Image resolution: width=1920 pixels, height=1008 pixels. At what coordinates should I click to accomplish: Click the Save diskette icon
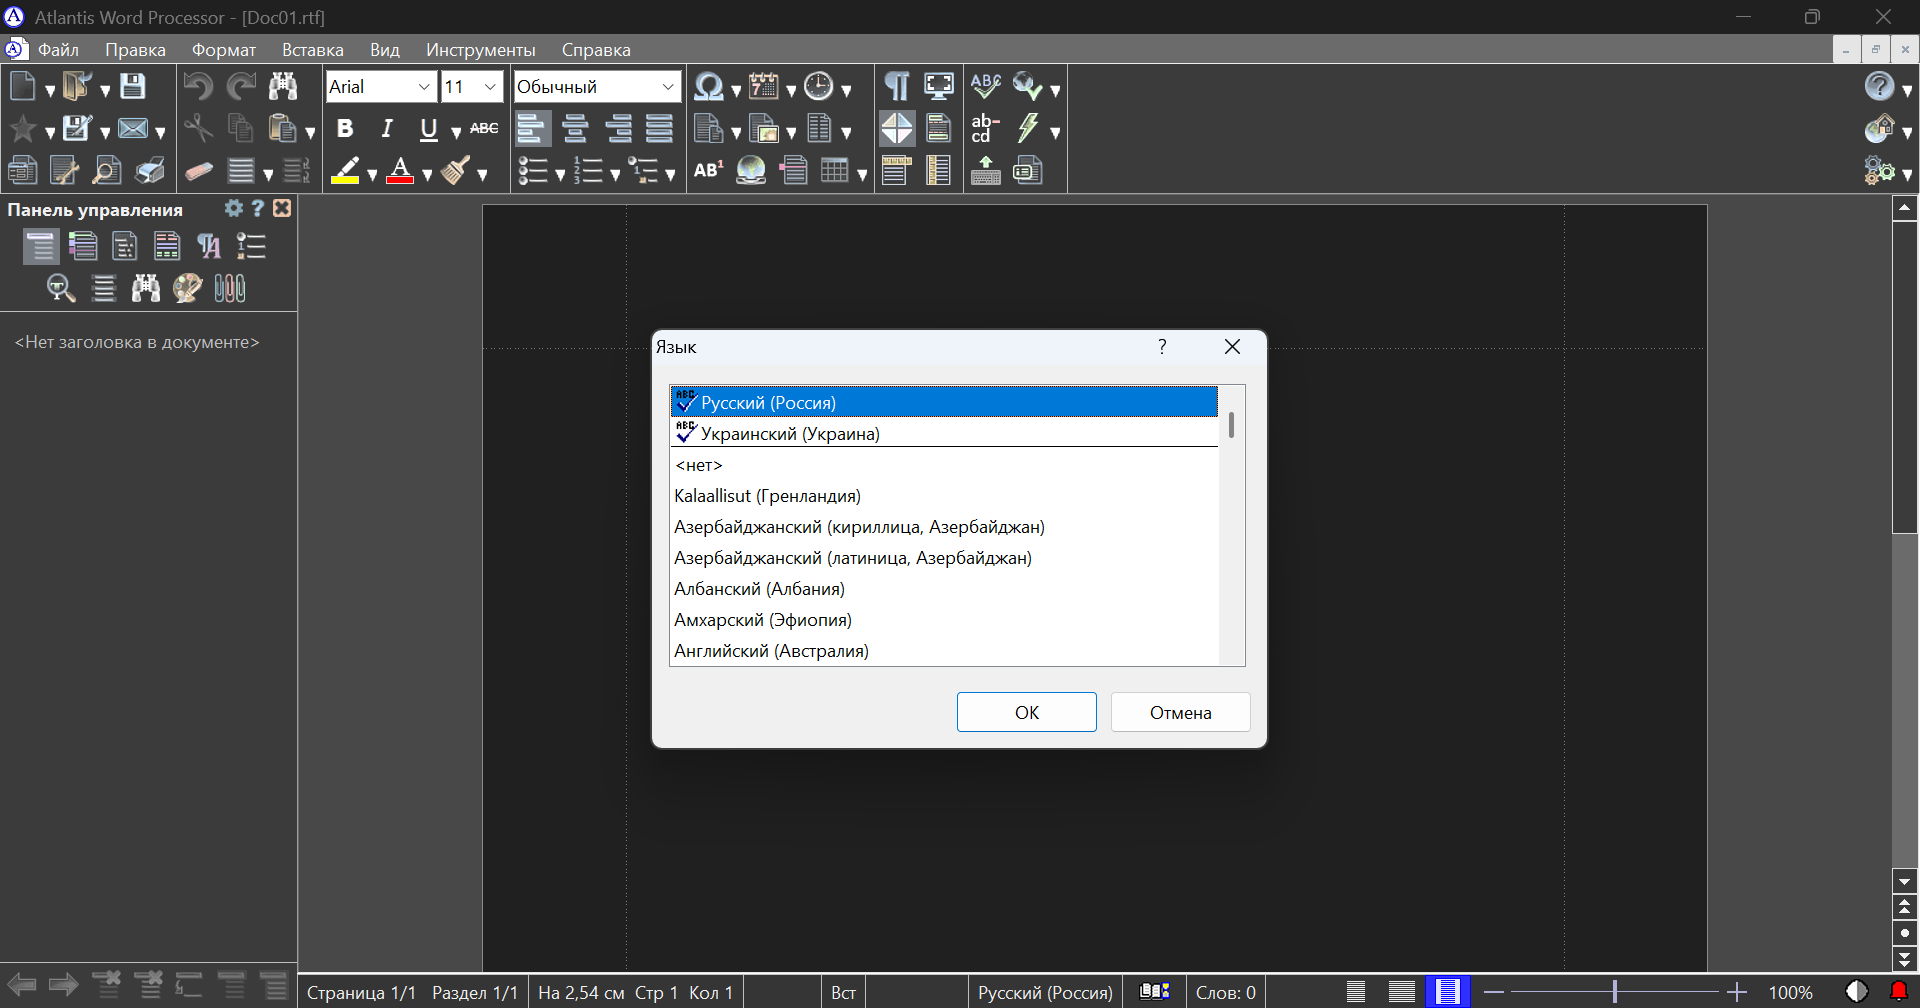pos(133,87)
